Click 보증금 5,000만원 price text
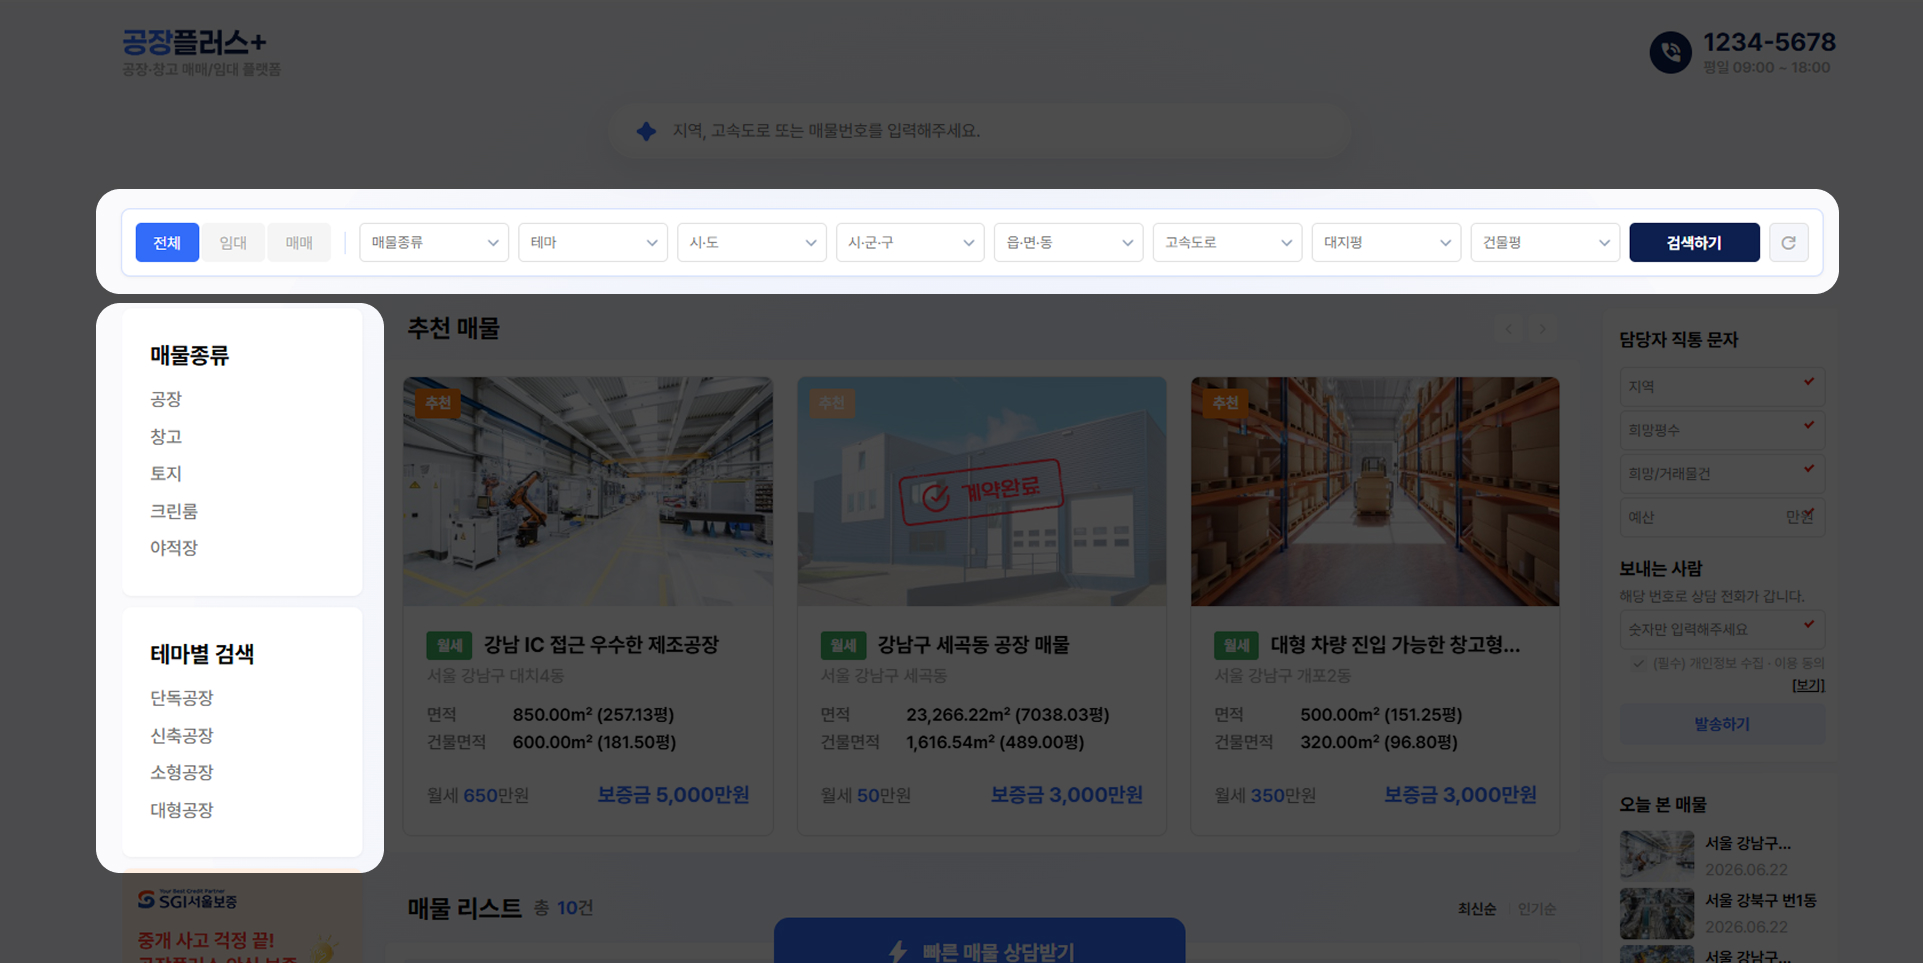 pyautogui.click(x=673, y=795)
